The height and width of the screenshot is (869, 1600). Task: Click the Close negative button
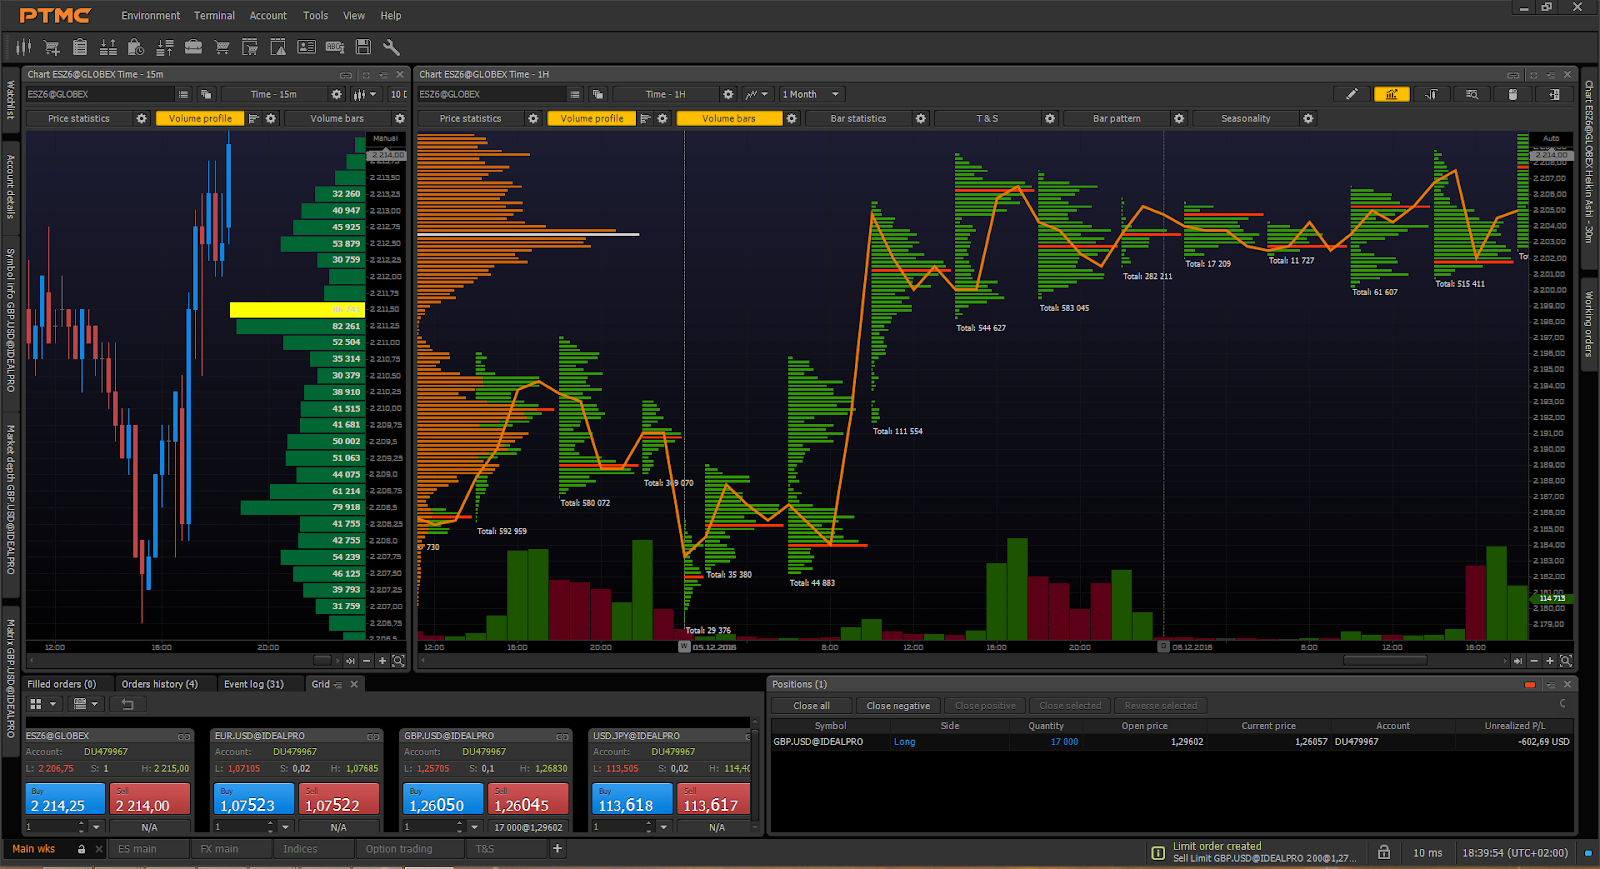point(898,705)
